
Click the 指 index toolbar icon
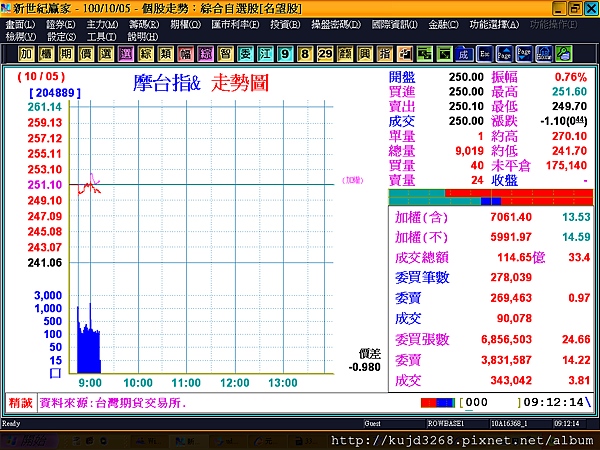point(385,54)
